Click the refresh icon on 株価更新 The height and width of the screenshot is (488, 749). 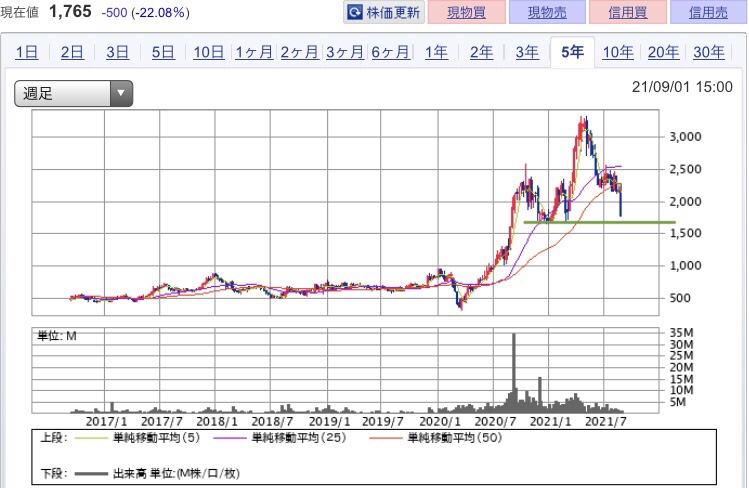(354, 12)
